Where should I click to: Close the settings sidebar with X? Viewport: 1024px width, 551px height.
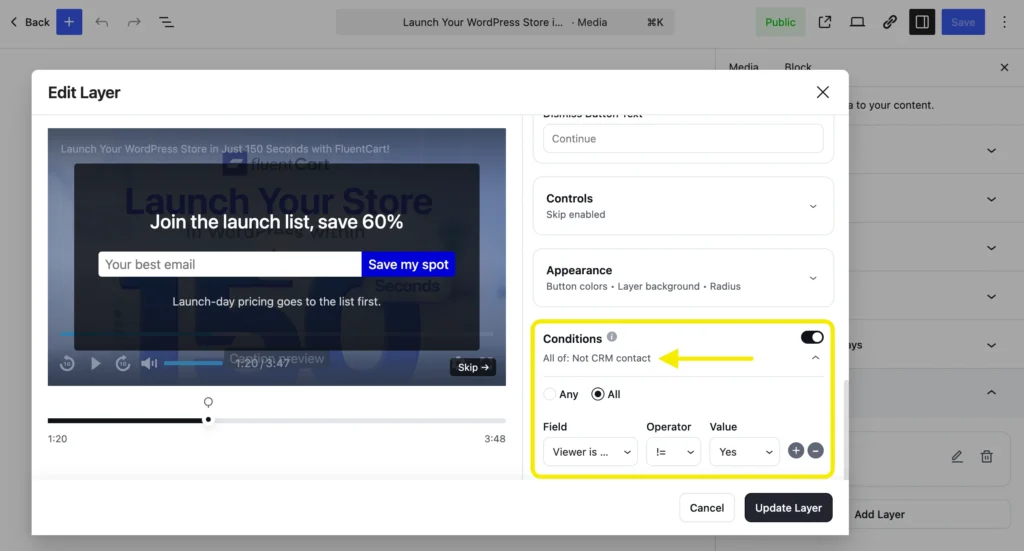(1004, 67)
